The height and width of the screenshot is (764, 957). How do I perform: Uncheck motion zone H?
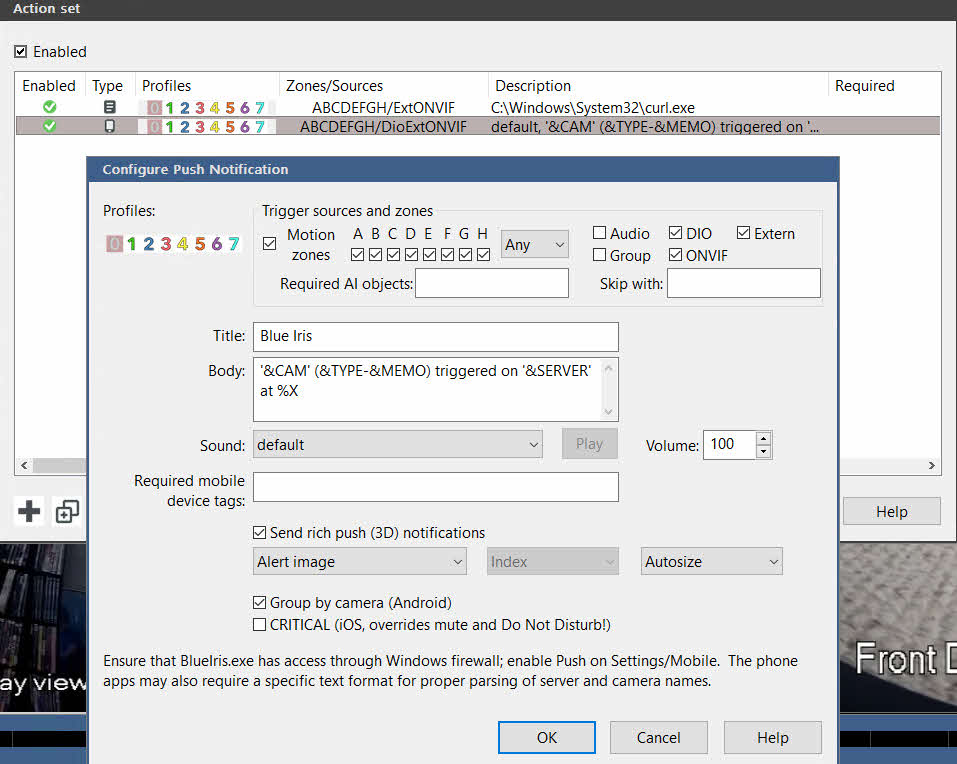coord(483,254)
